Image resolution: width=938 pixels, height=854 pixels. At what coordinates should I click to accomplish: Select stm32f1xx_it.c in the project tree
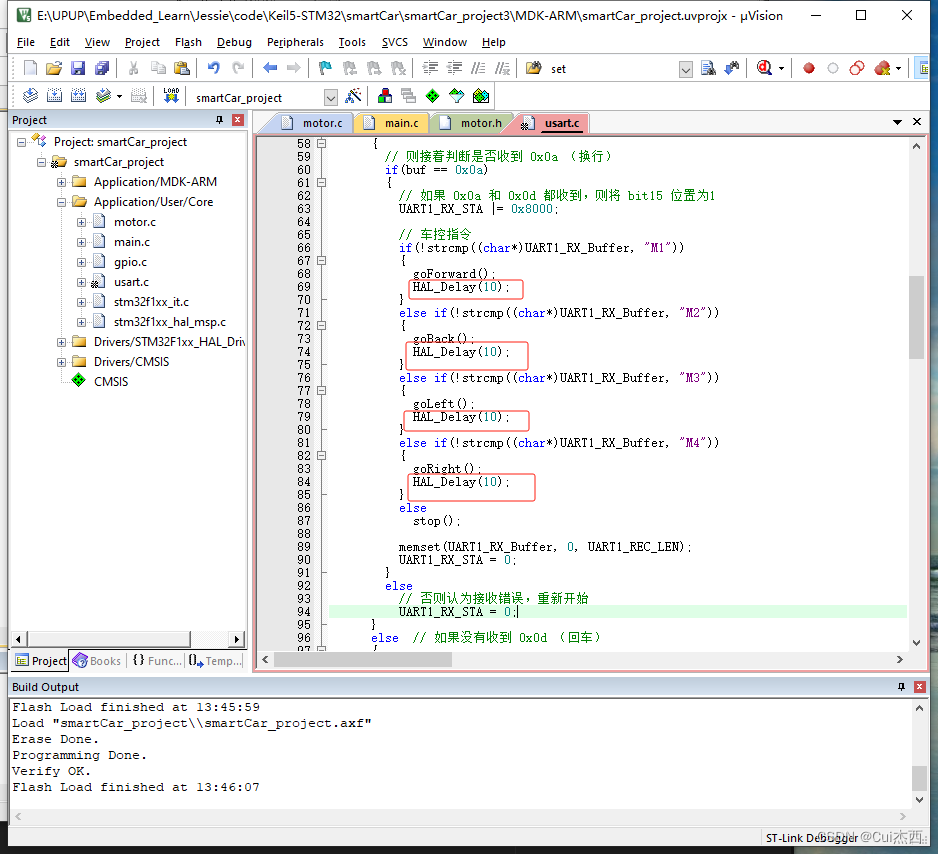(151, 302)
